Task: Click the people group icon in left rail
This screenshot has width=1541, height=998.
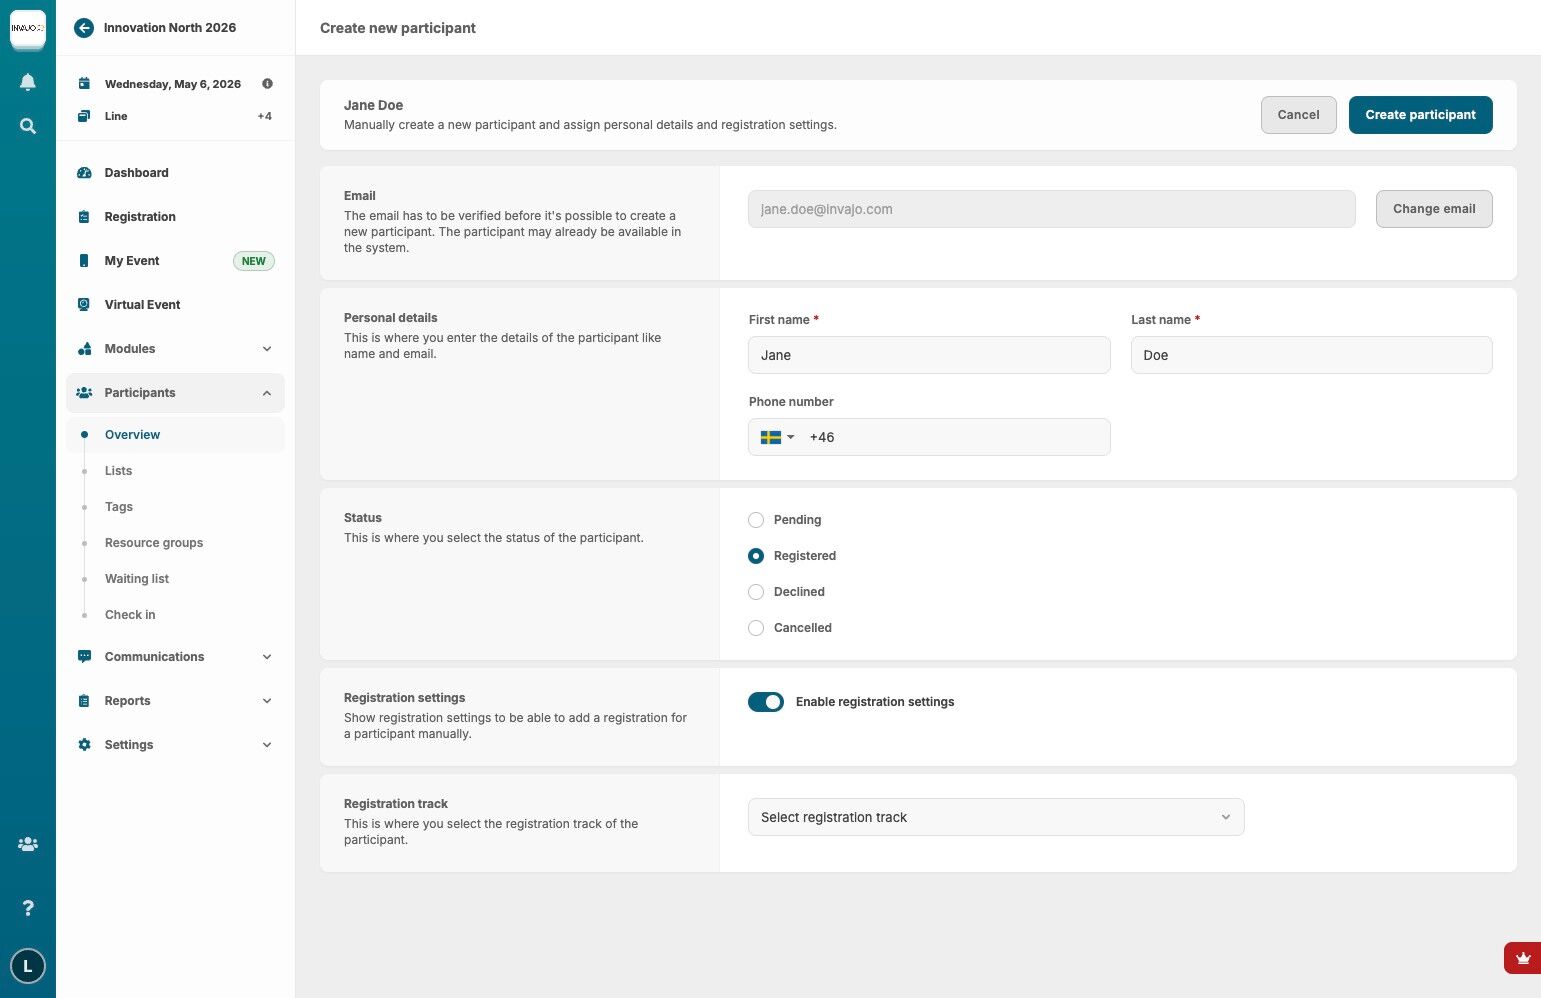Action: pos(28,844)
